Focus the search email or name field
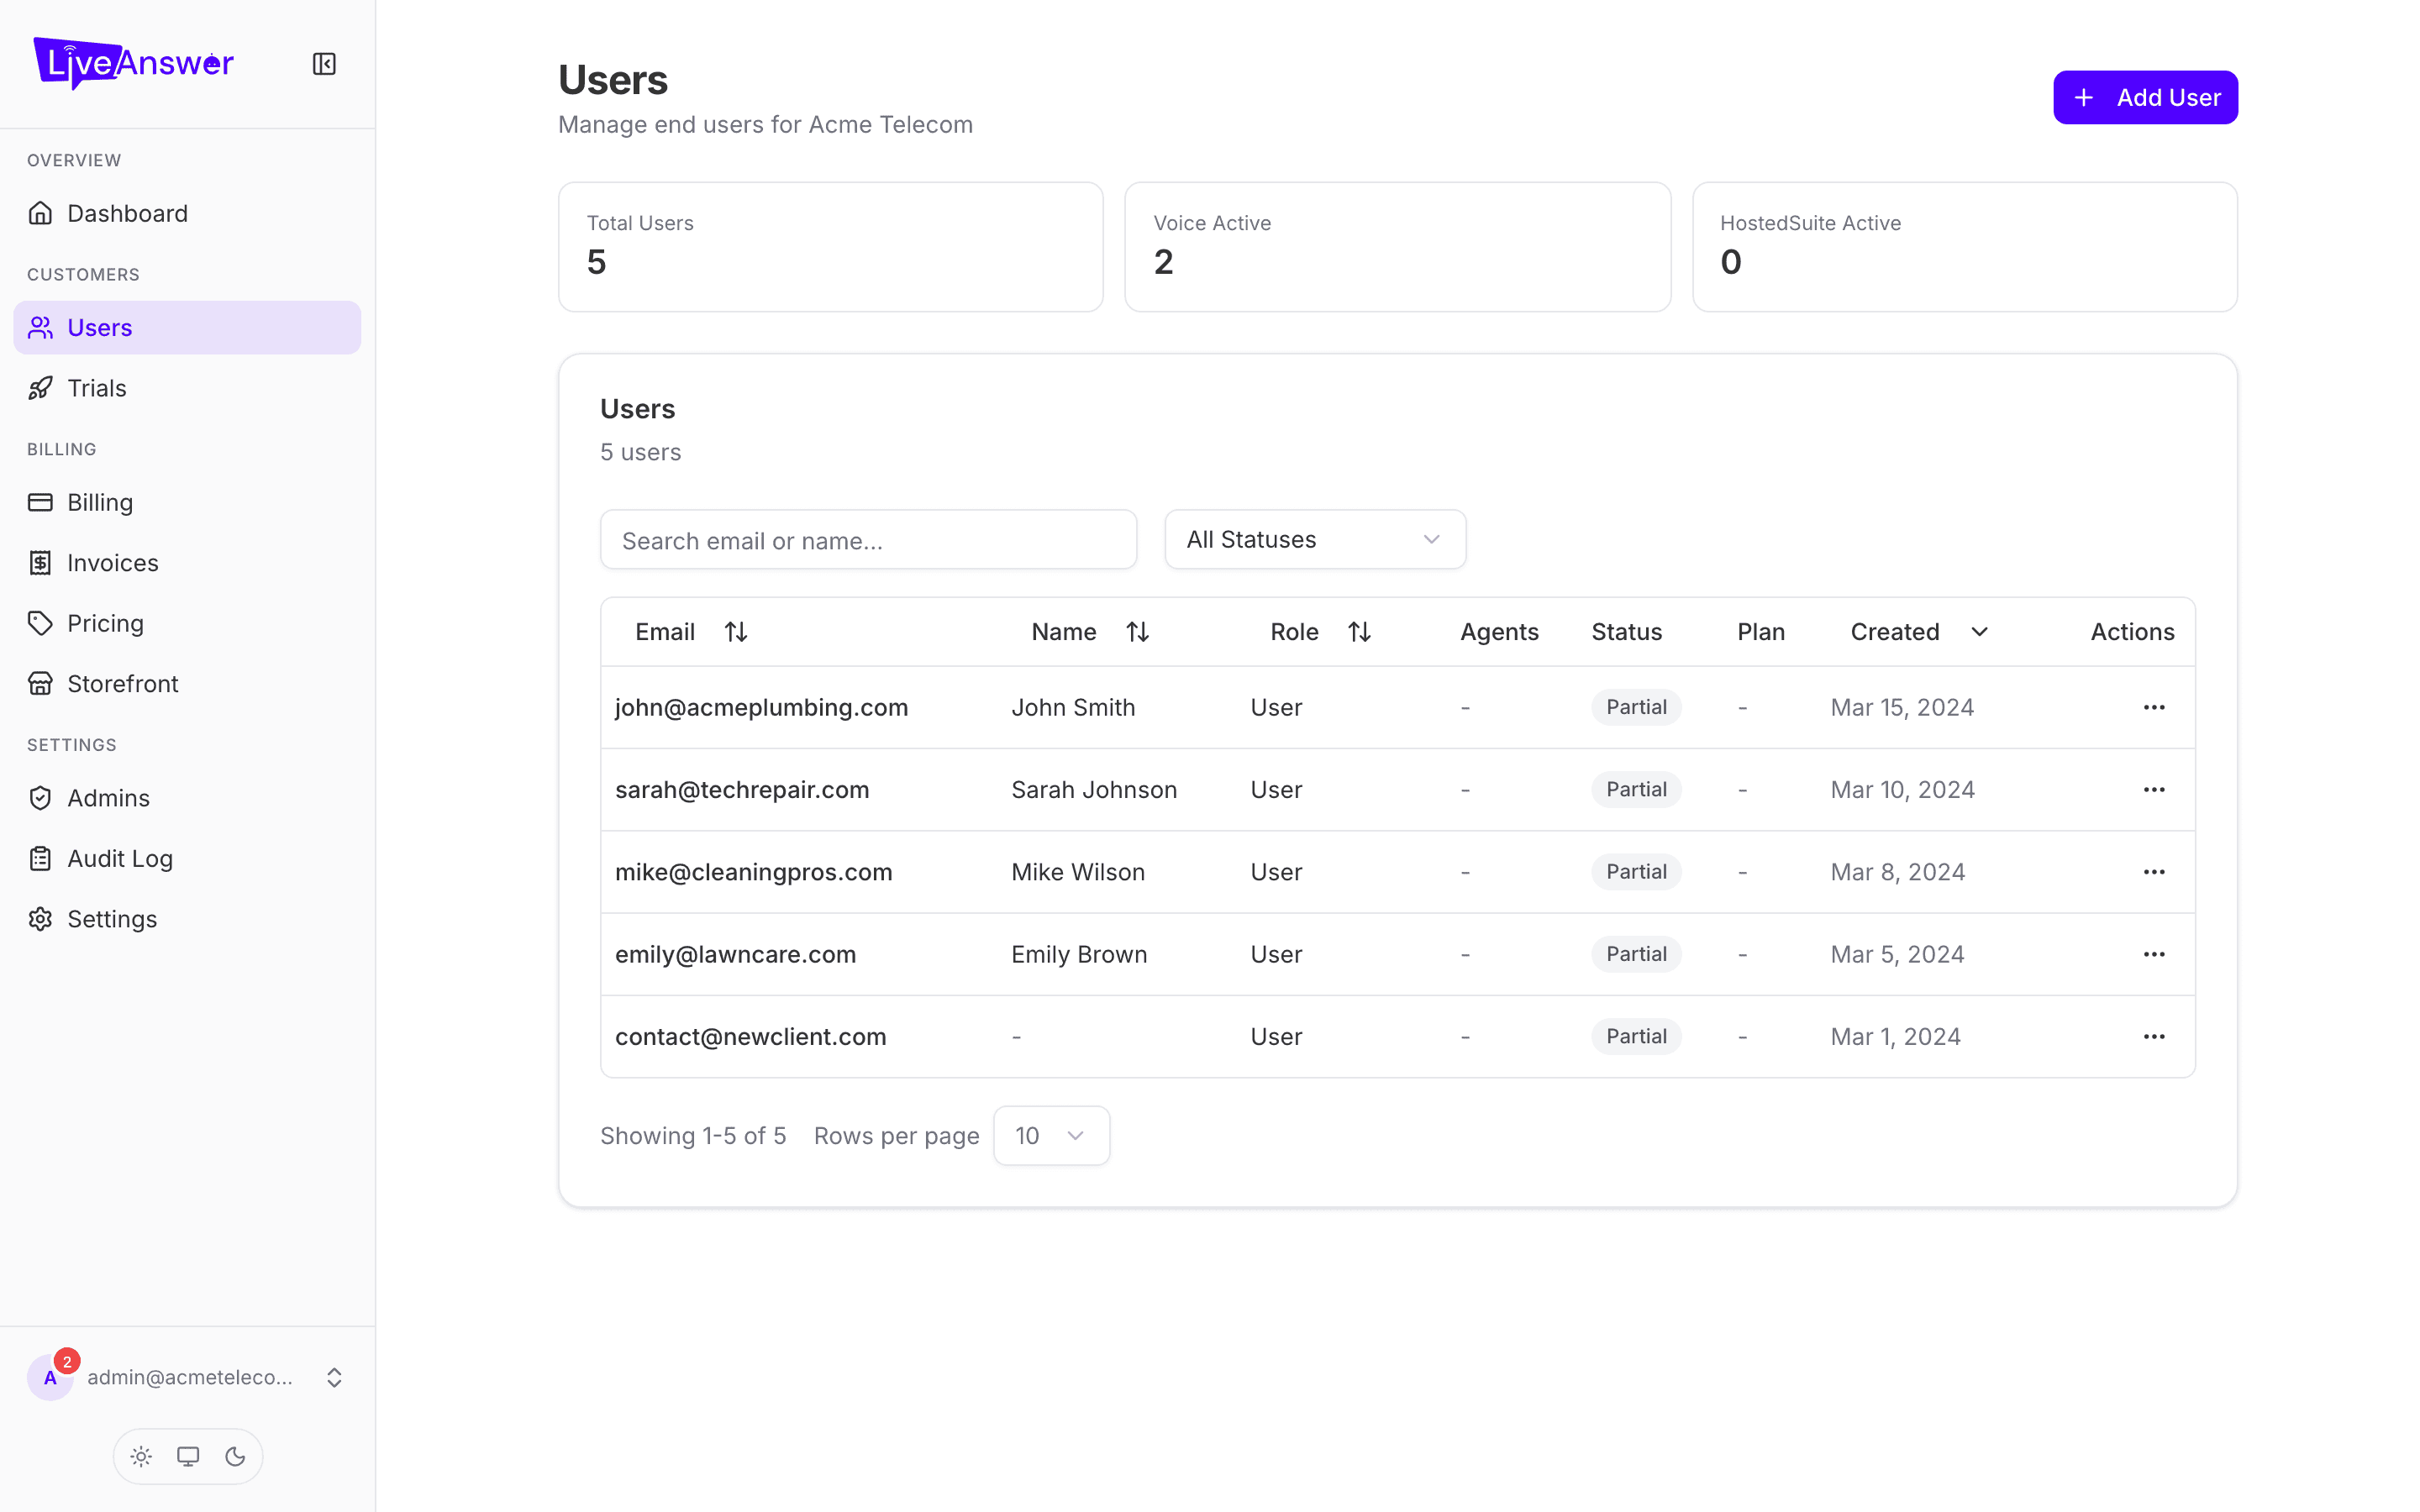This screenshot has height=1512, width=2420. click(868, 540)
